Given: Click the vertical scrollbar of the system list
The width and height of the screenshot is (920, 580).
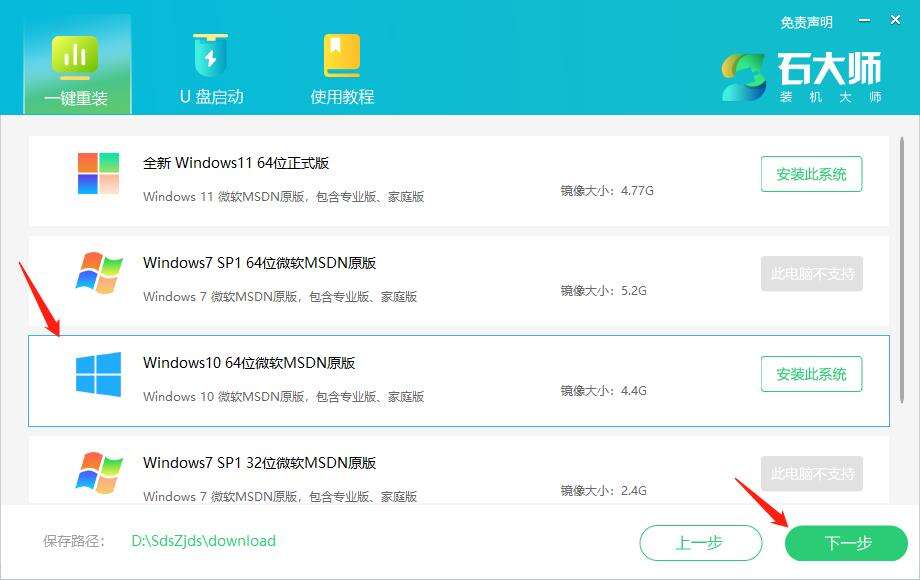Looking at the screenshot, I should 902,270.
